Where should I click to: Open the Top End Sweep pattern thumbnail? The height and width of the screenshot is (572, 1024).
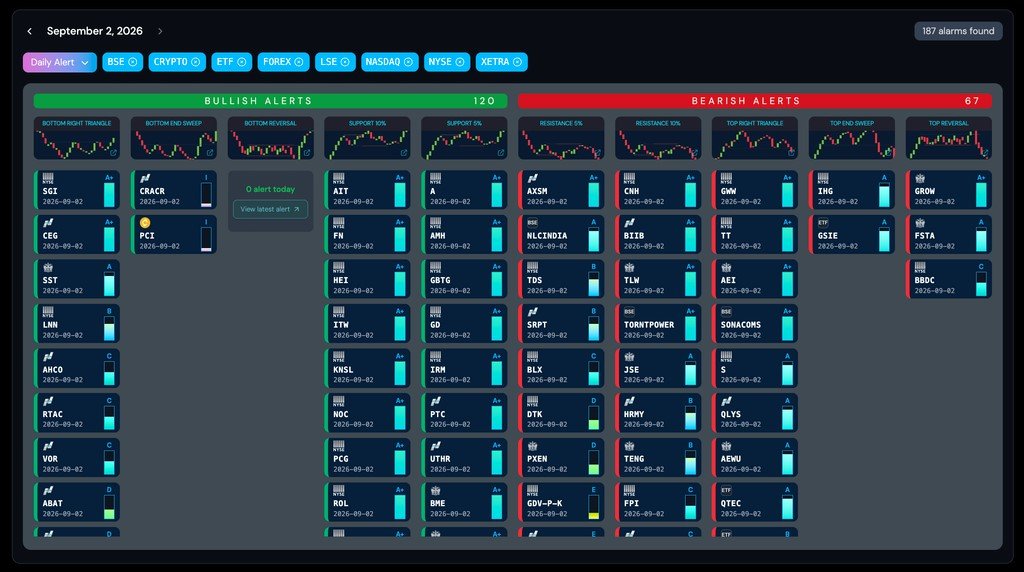(852, 138)
